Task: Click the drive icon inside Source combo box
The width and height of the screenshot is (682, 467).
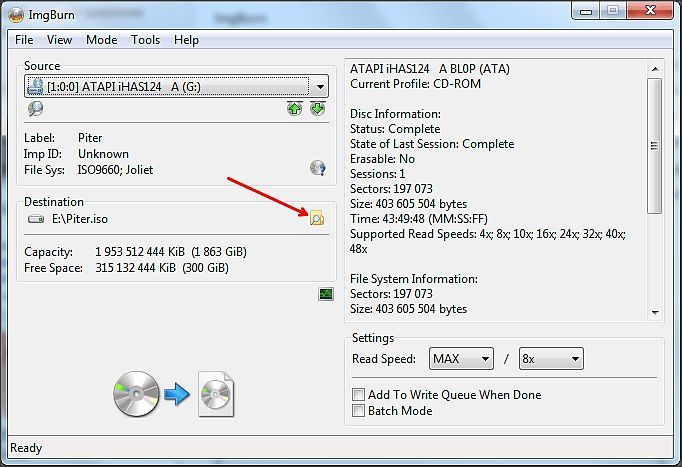Action: pos(35,87)
